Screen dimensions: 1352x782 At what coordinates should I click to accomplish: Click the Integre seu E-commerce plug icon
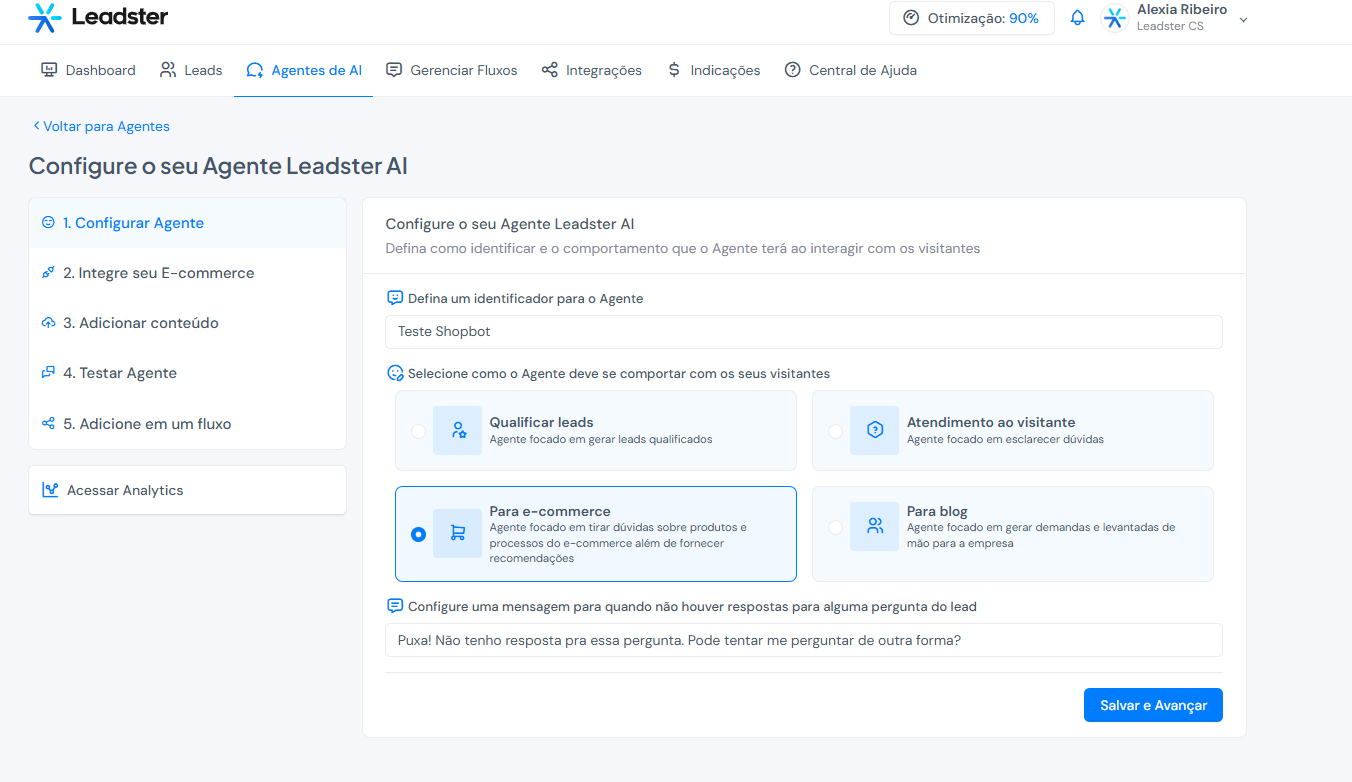(x=48, y=272)
